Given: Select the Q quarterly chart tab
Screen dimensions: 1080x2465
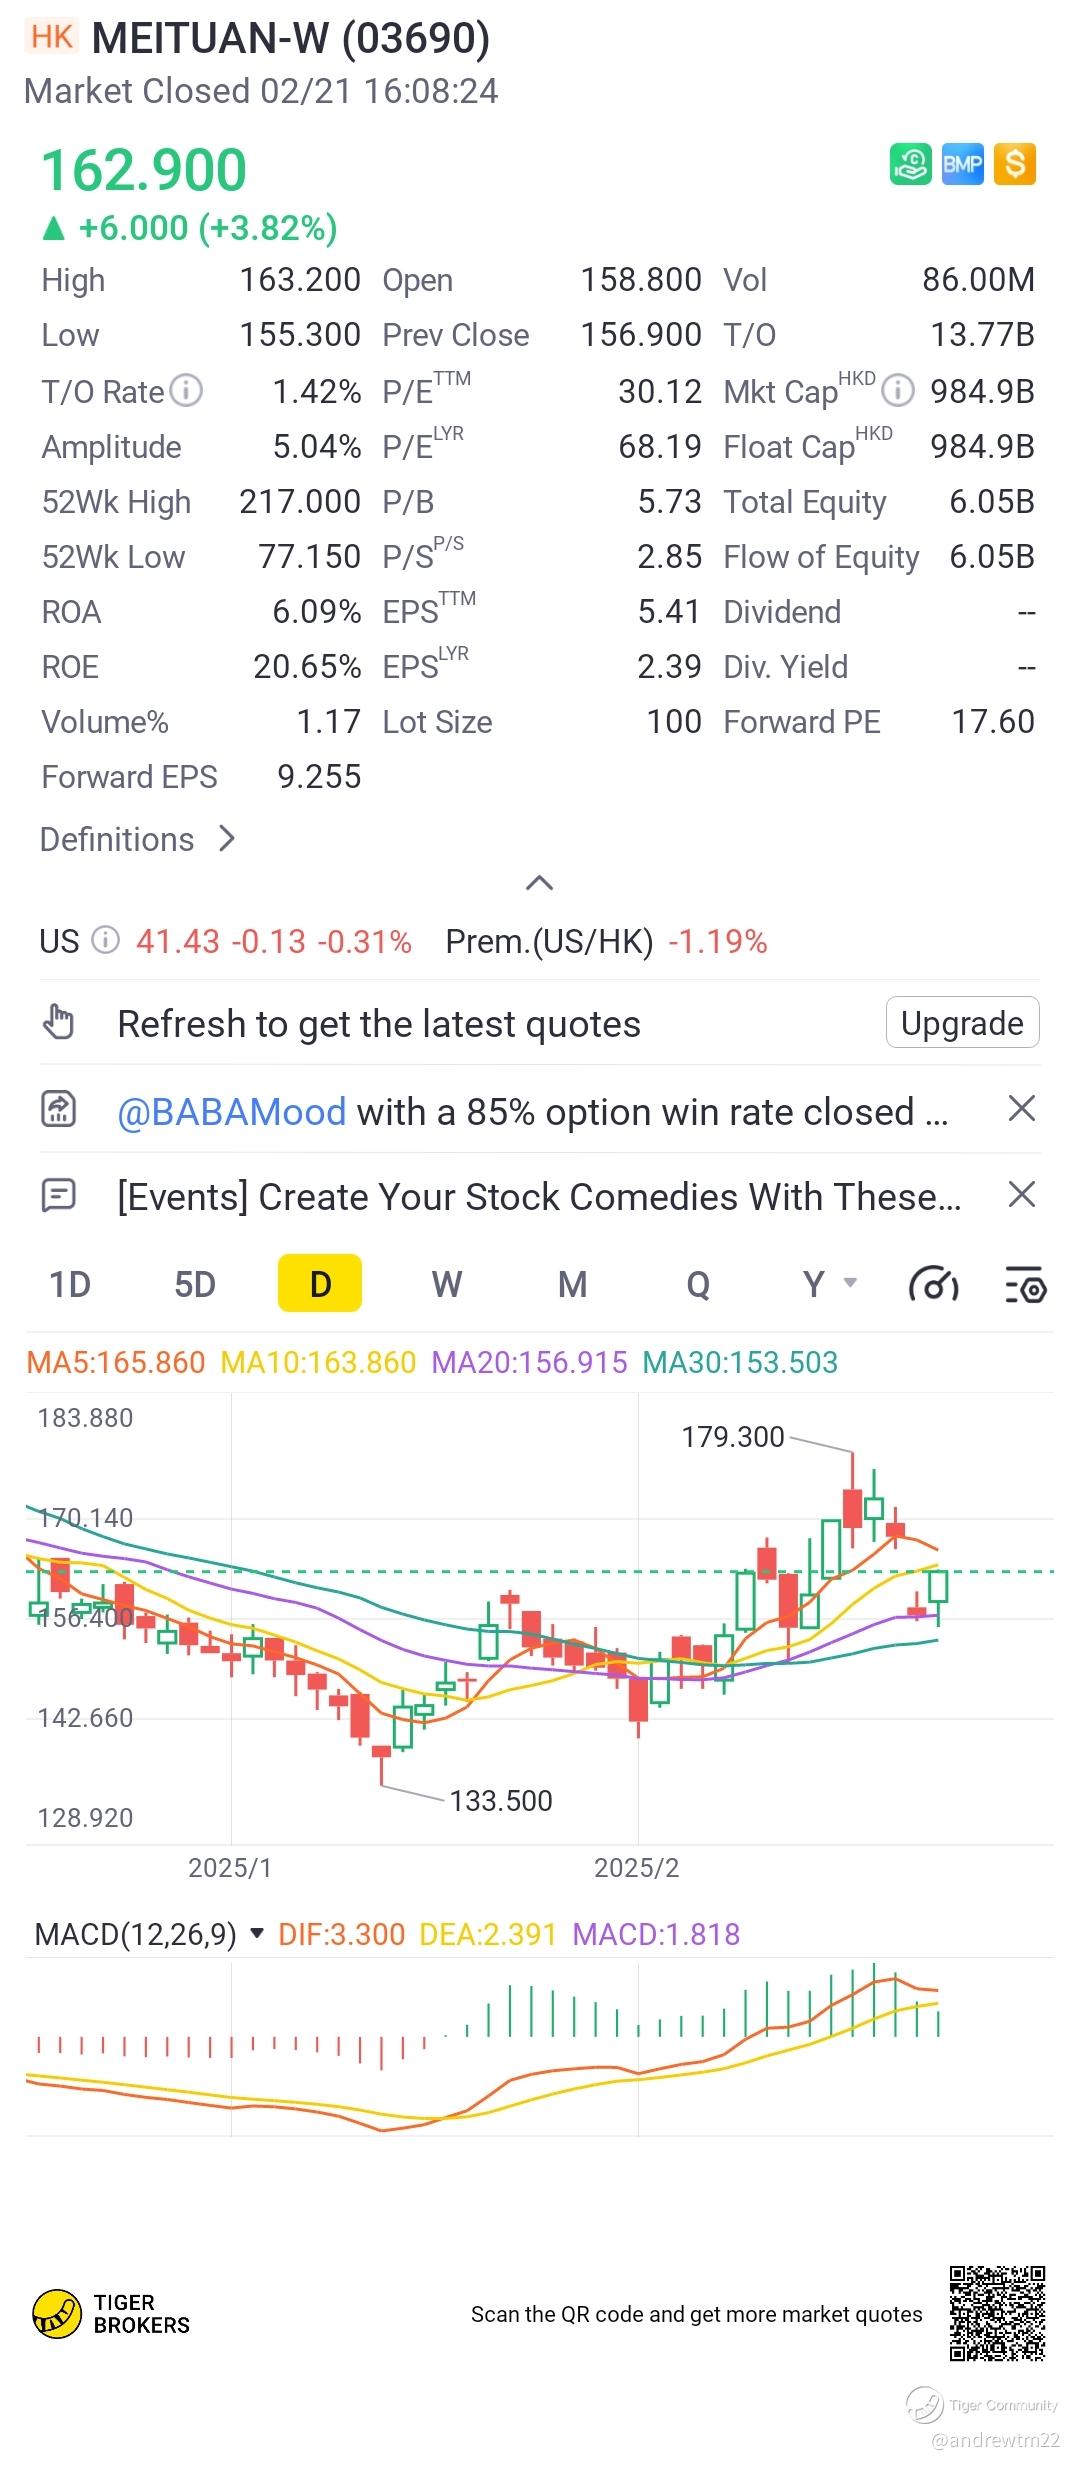Looking at the screenshot, I should point(698,1284).
